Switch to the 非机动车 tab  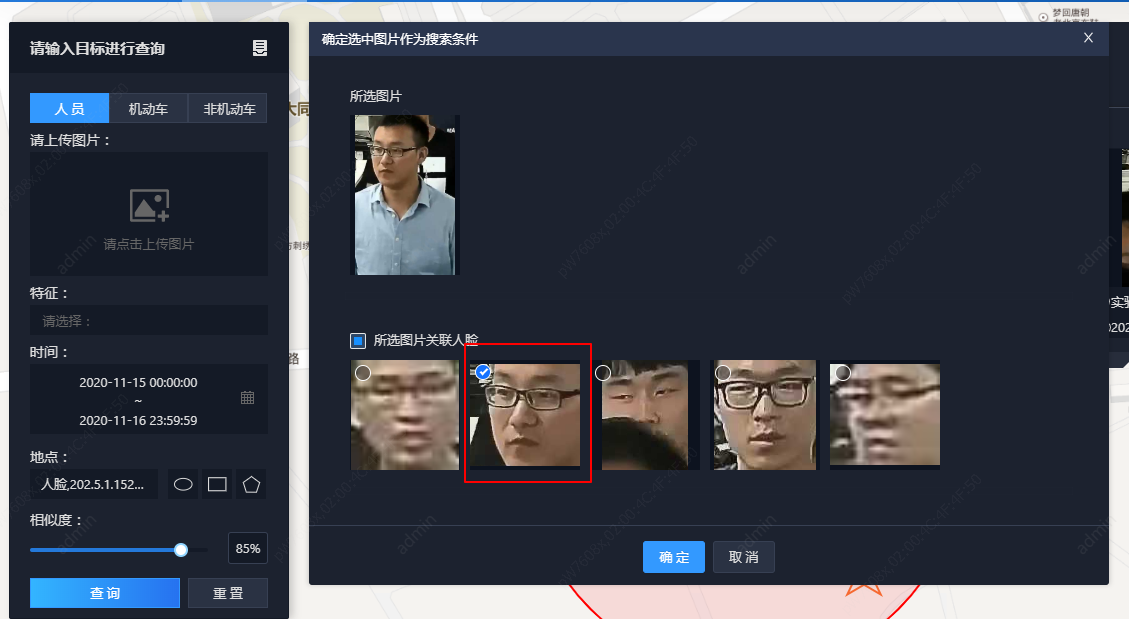(228, 109)
